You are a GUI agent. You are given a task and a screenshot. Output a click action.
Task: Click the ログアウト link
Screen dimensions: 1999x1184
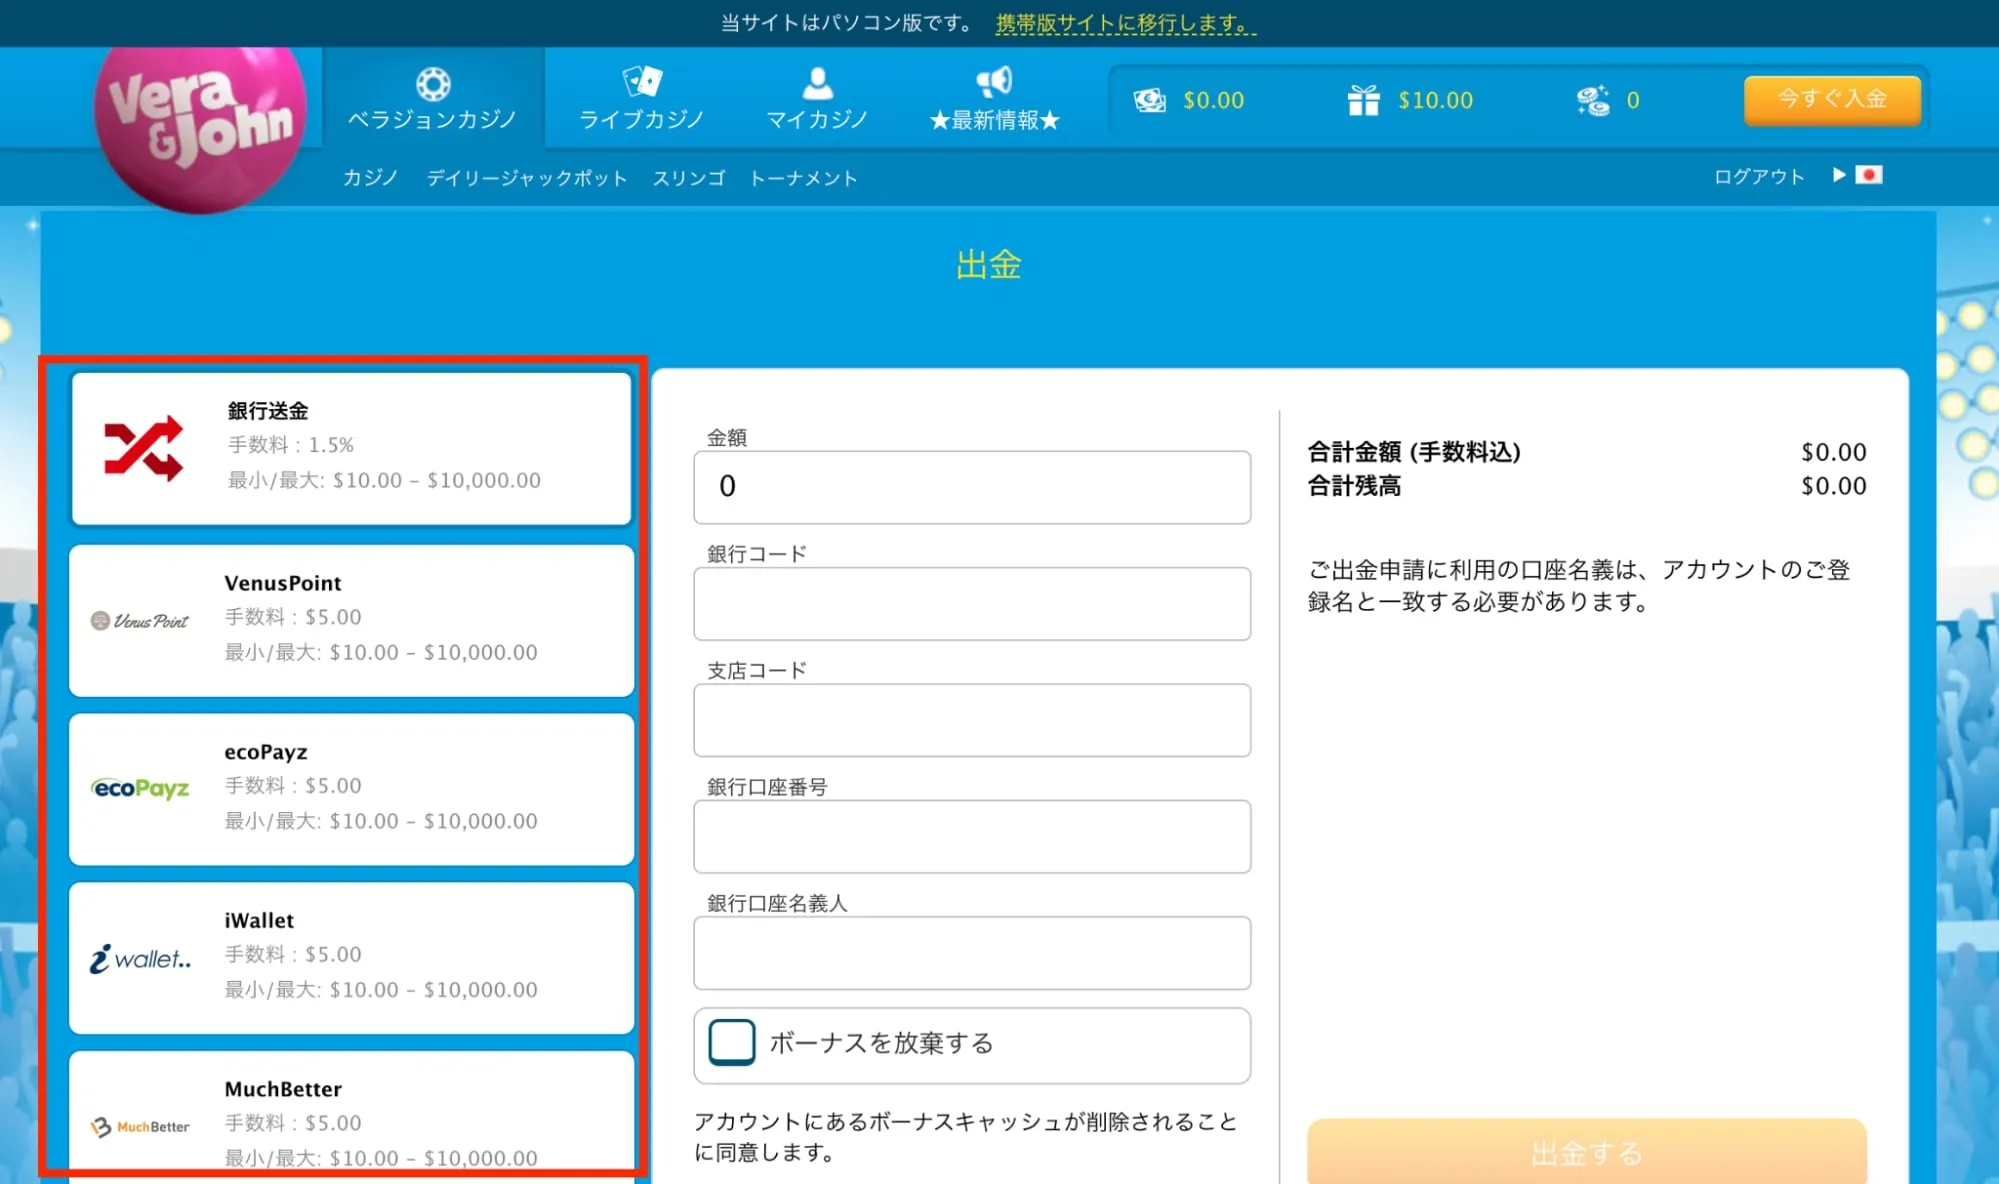coord(1759,176)
